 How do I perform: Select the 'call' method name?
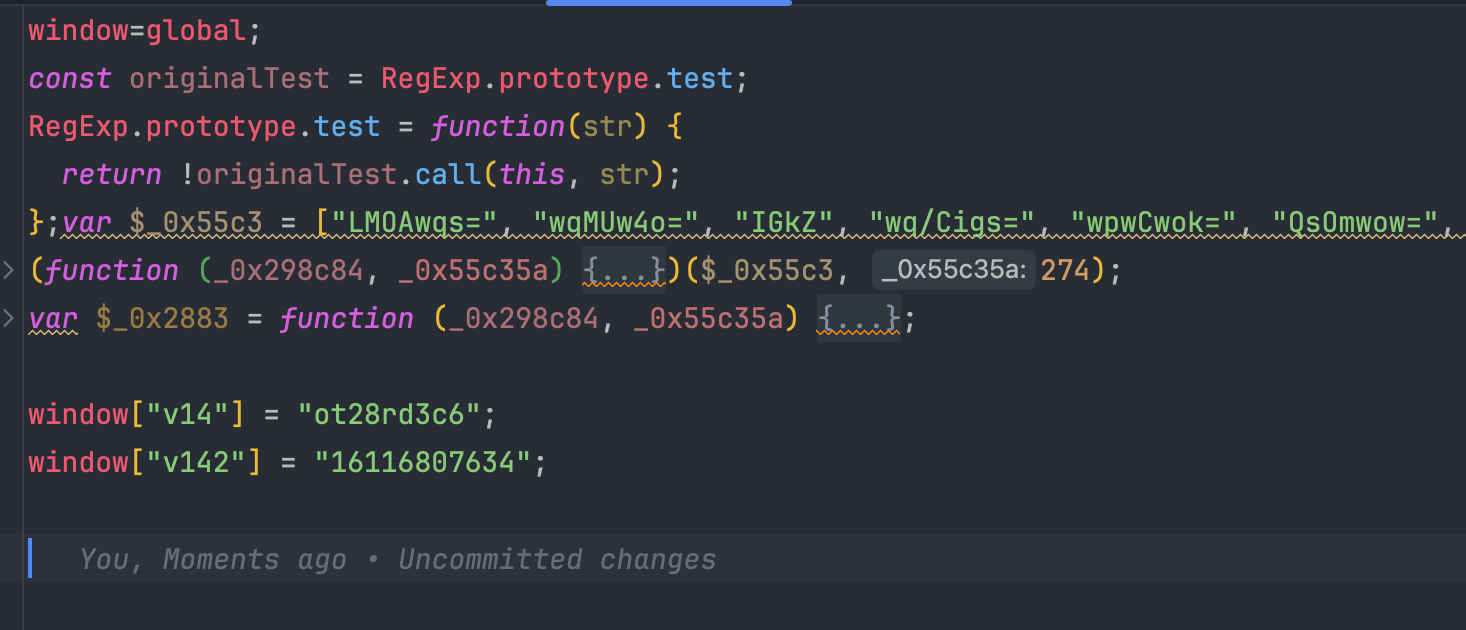coord(448,175)
